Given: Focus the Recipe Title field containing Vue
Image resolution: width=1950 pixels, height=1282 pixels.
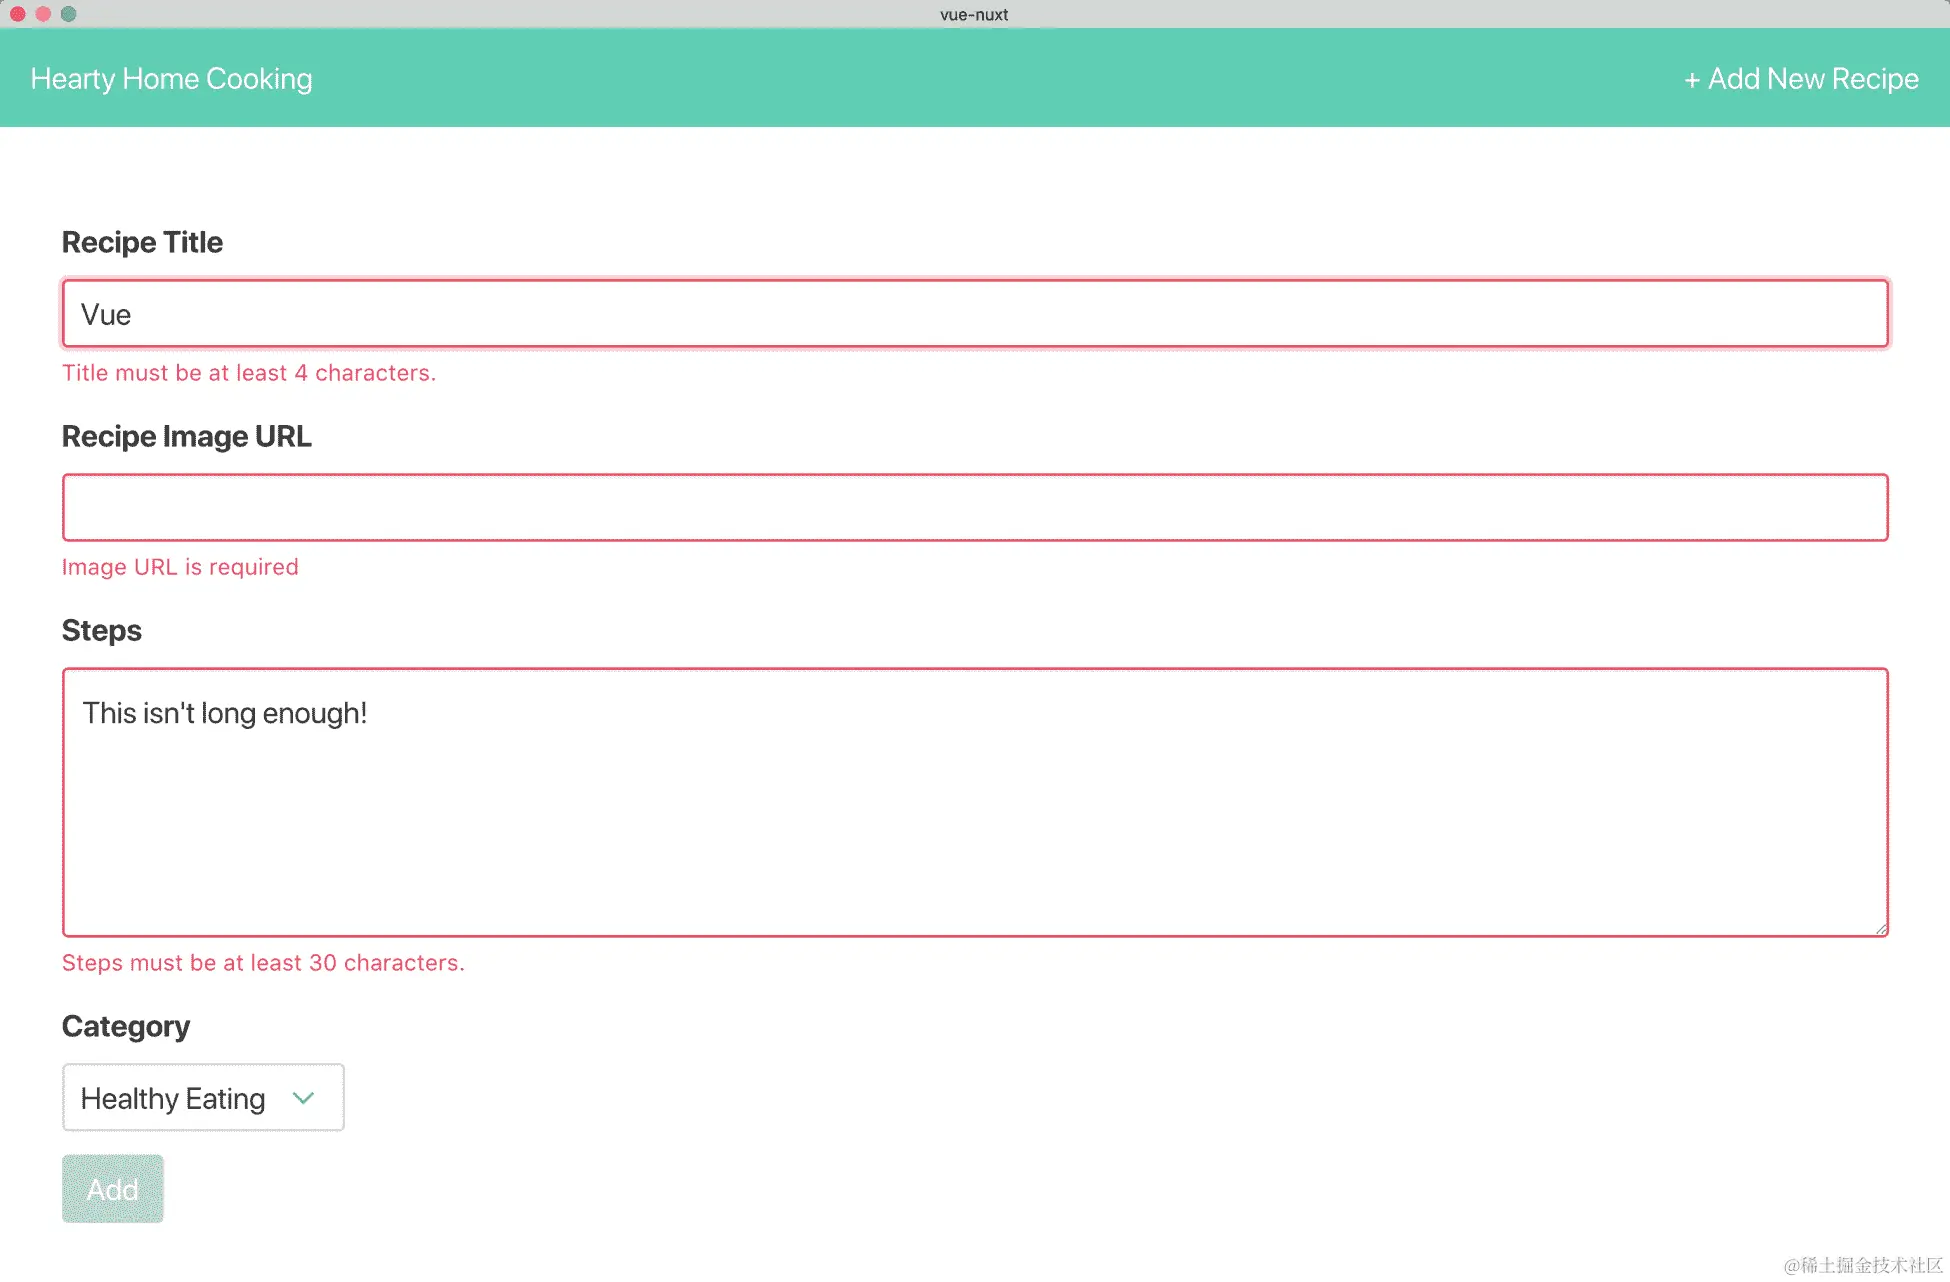Looking at the screenshot, I should pyautogui.click(x=975, y=314).
